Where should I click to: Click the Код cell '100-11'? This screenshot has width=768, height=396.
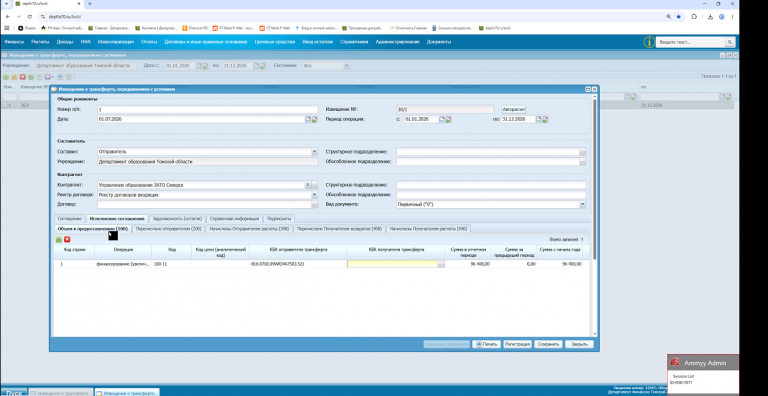click(171, 264)
